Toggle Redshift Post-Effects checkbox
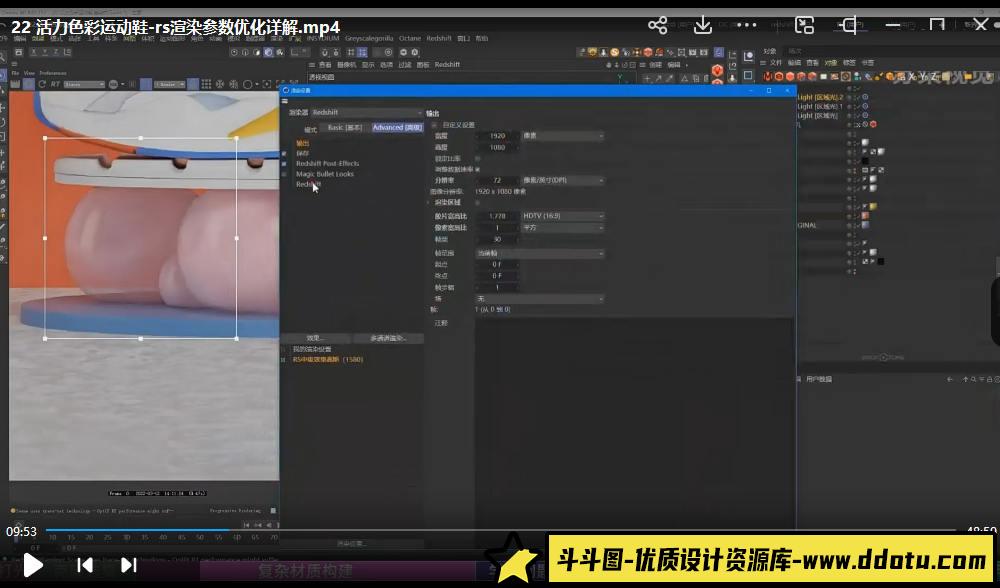The height and width of the screenshot is (588, 1000). pyautogui.click(x=284, y=164)
